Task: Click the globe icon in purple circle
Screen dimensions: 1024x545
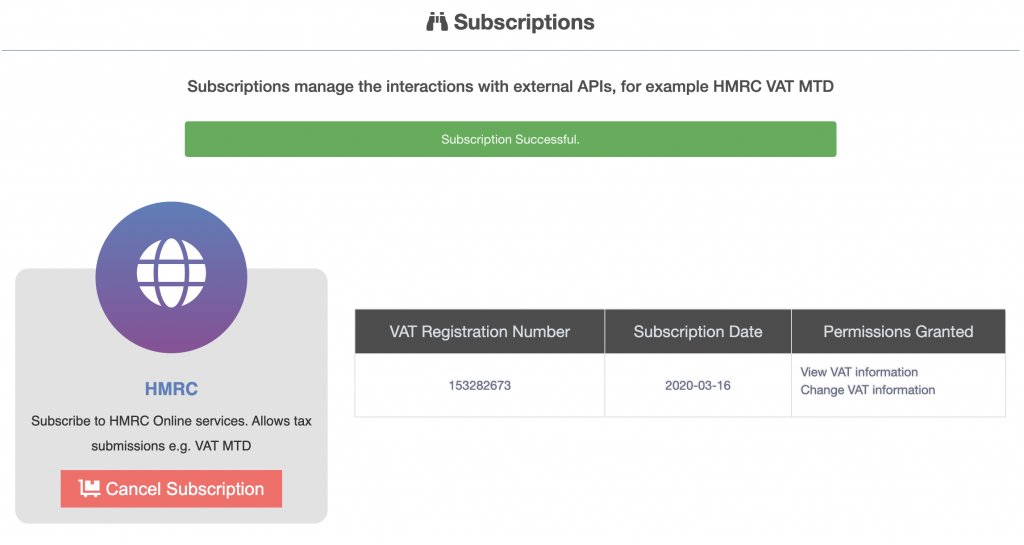Action: tap(171, 273)
